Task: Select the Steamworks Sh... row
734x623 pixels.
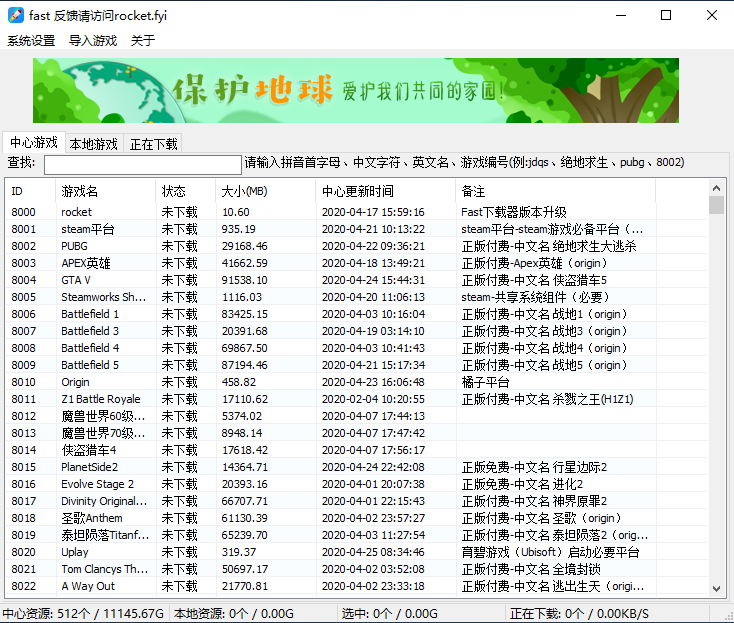Action: [x=357, y=297]
